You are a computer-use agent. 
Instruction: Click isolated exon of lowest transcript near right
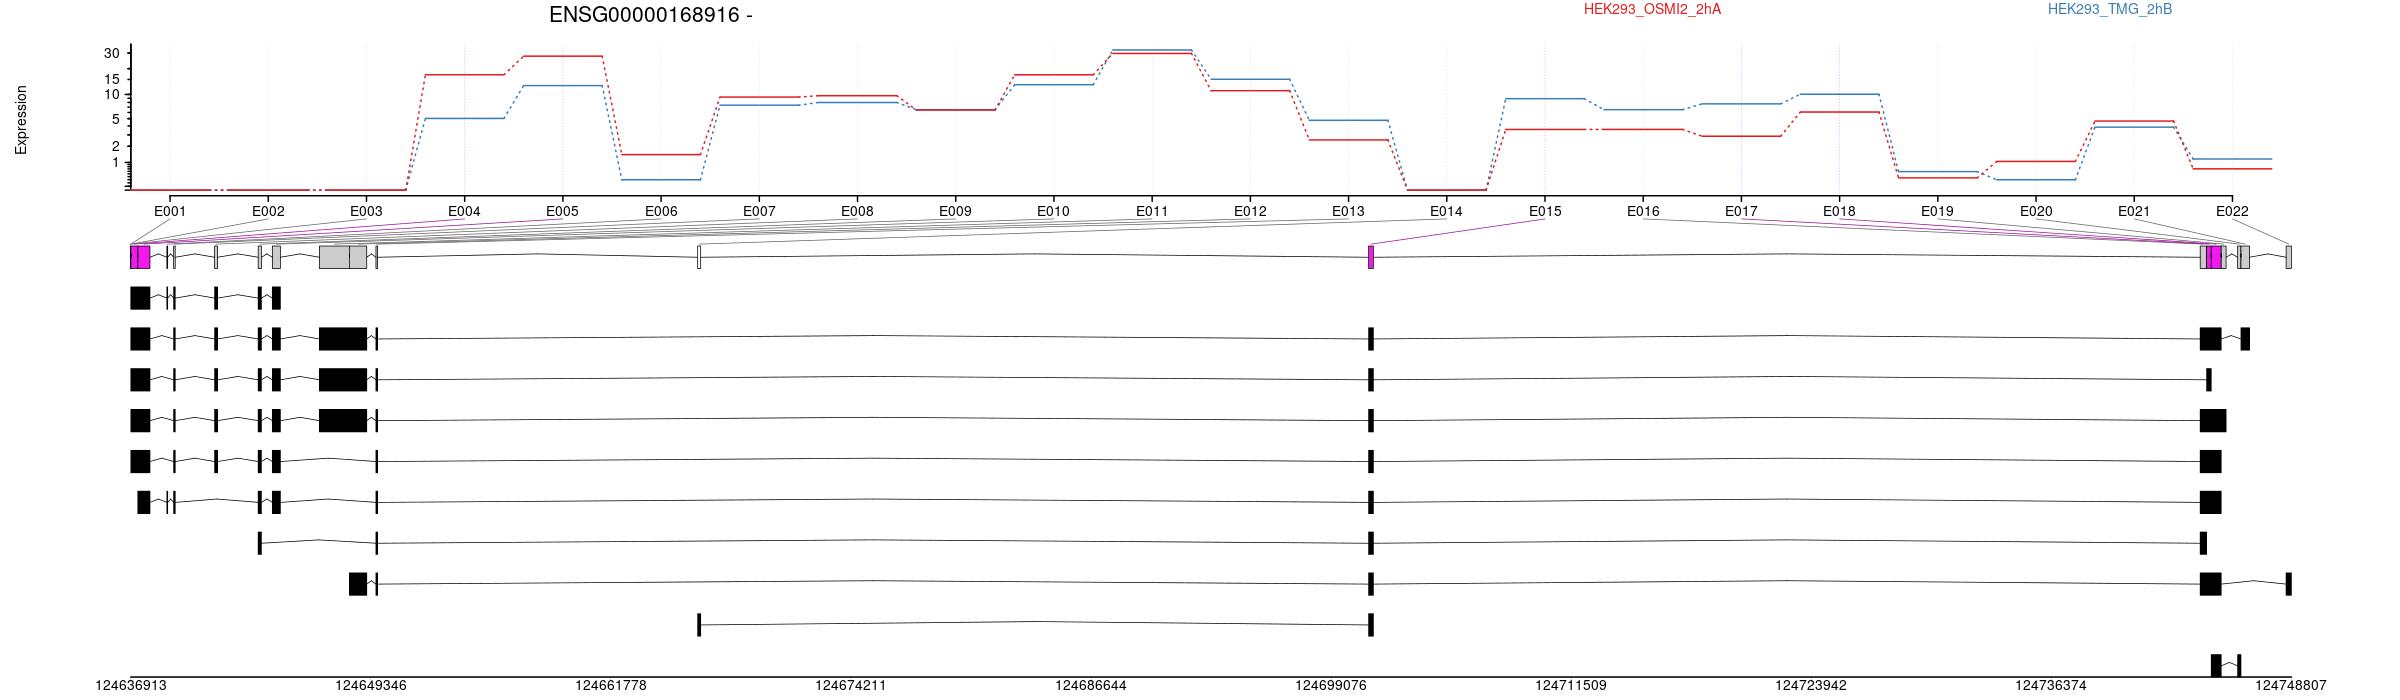click(2216, 666)
